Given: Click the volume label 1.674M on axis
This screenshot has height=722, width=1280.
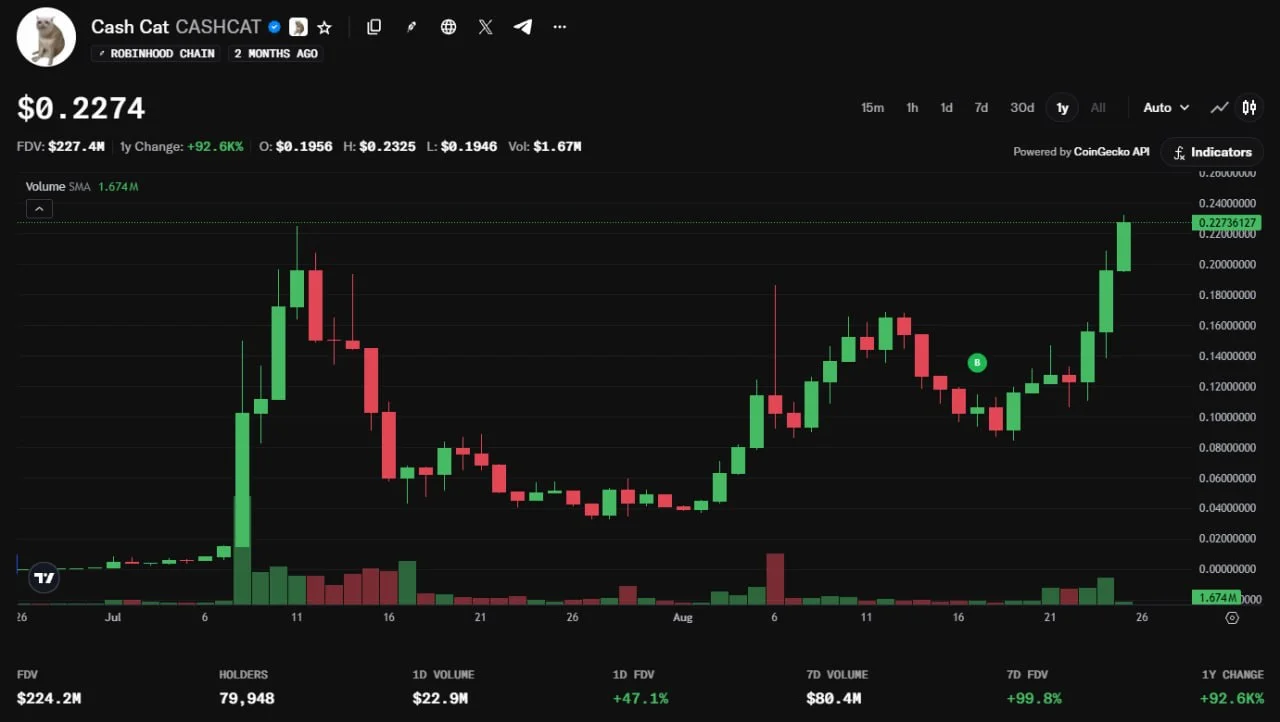Looking at the screenshot, I should [x=1215, y=598].
